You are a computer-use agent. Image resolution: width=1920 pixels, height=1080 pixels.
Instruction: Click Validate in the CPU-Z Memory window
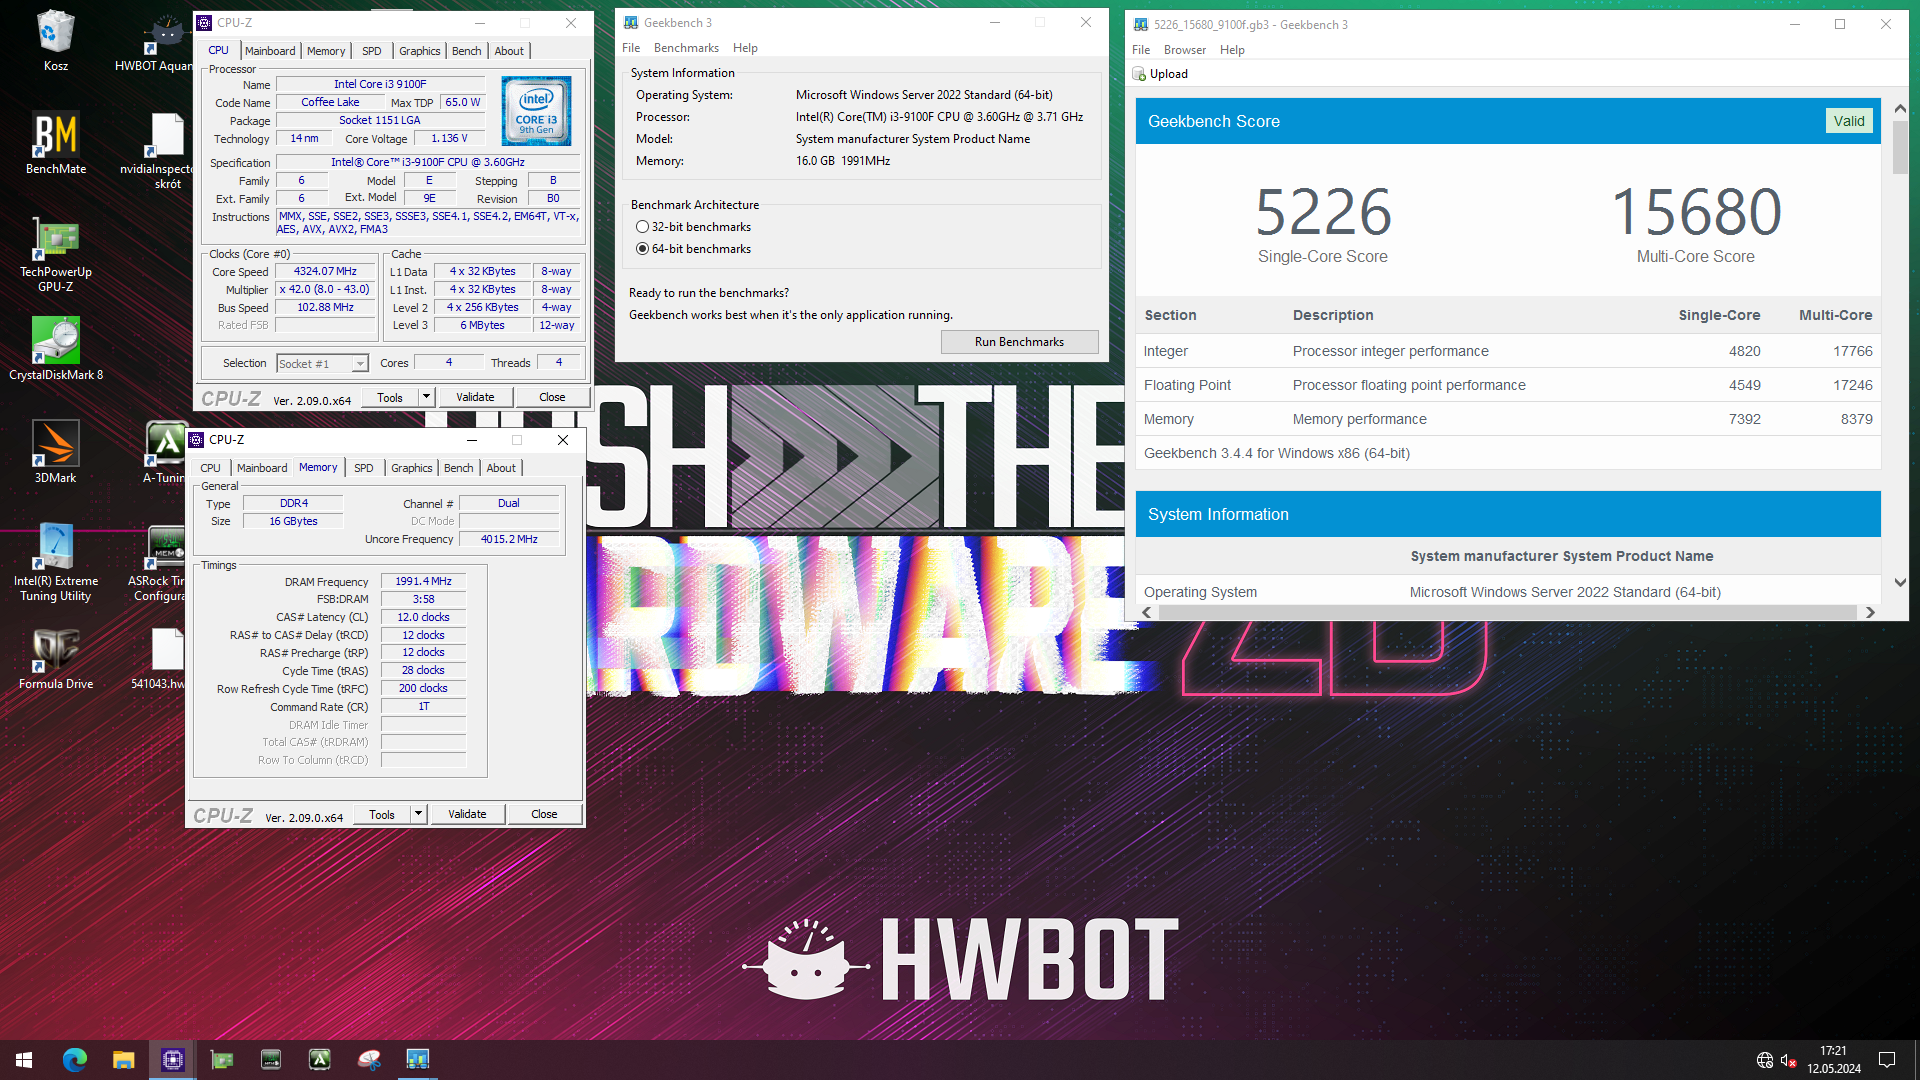click(467, 814)
